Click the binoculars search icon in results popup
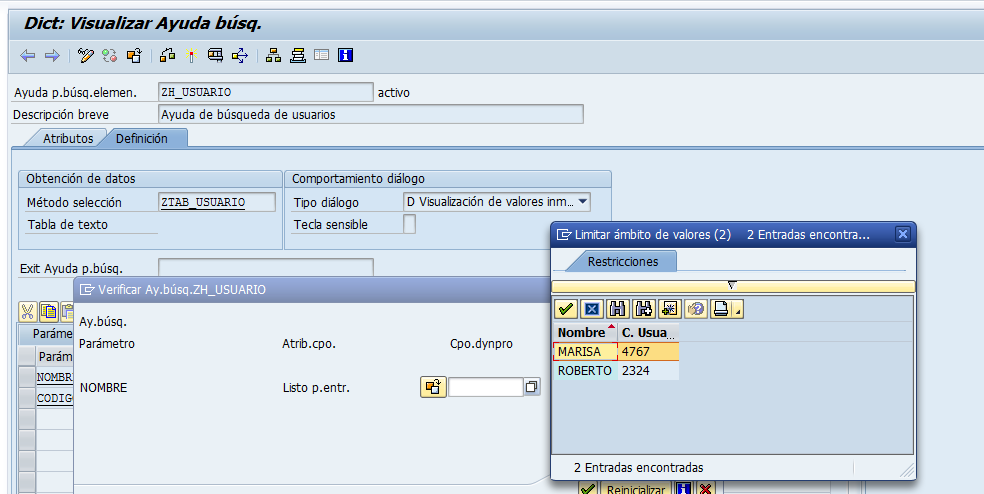This screenshot has width=984, height=494. click(x=617, y=309)
